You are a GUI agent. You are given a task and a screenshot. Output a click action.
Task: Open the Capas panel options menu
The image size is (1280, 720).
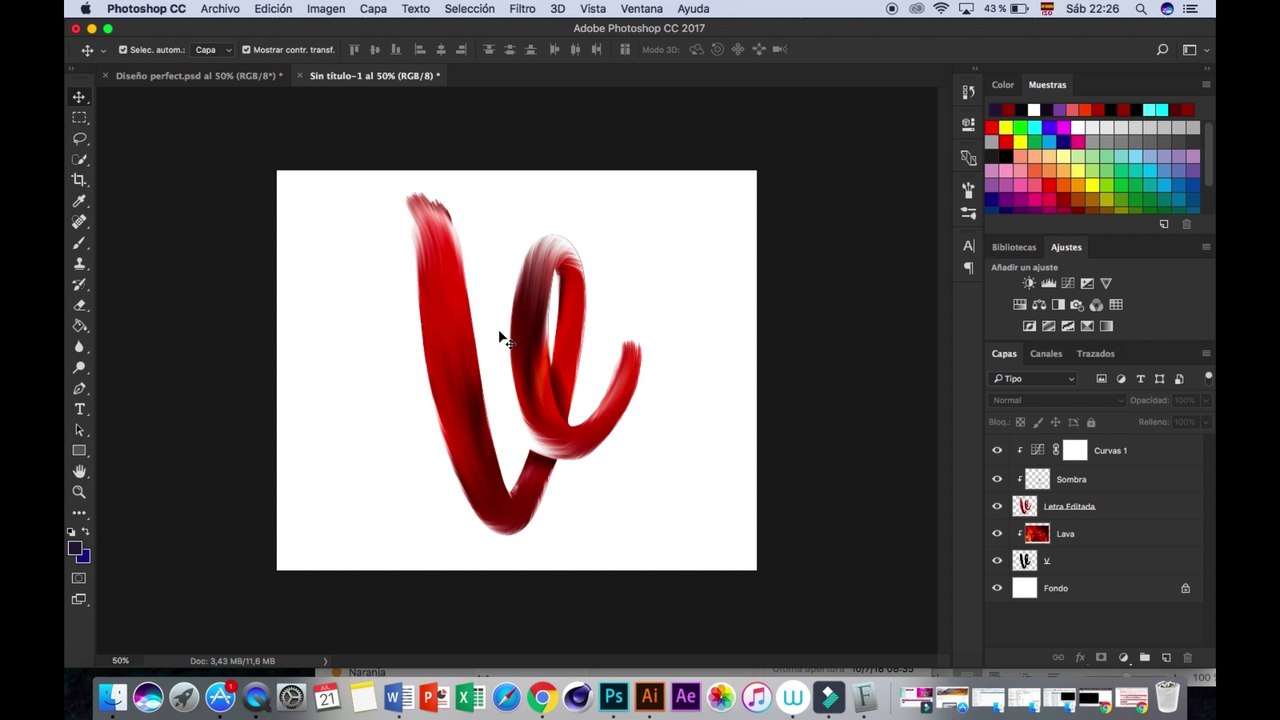click(1206, 353)
